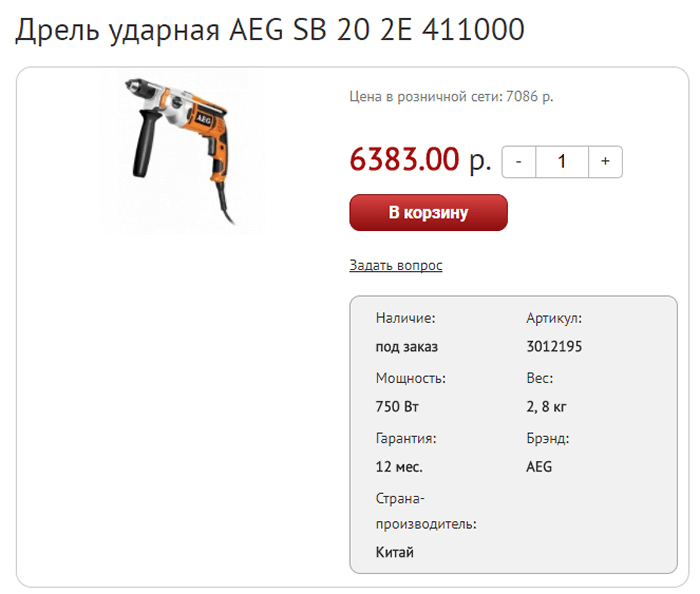Click the quantity input field showing 1
Image resolution: width=700 pixels, height=594 pixels.
tap(562, 162)
